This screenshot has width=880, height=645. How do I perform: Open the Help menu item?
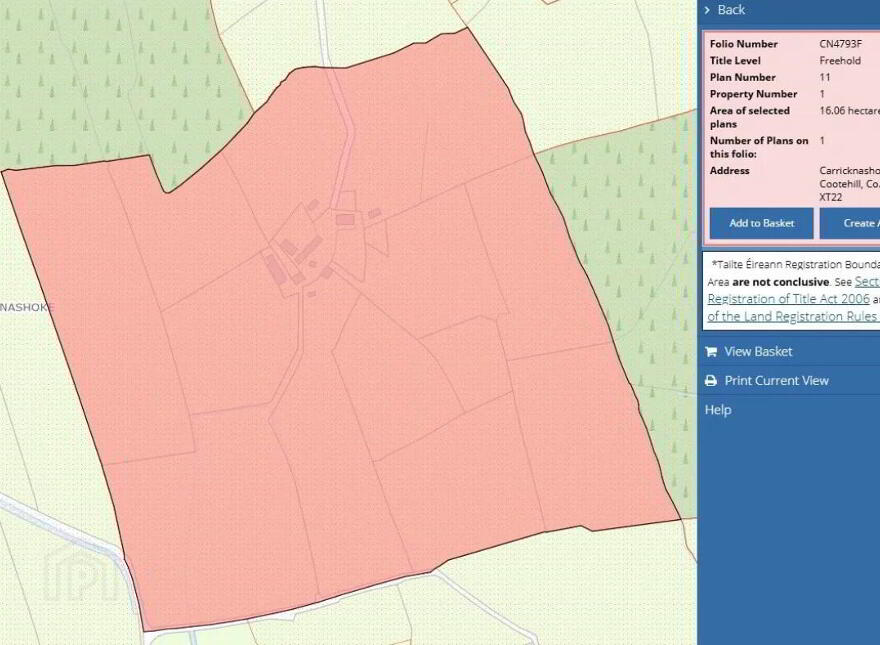pos(718,410)
